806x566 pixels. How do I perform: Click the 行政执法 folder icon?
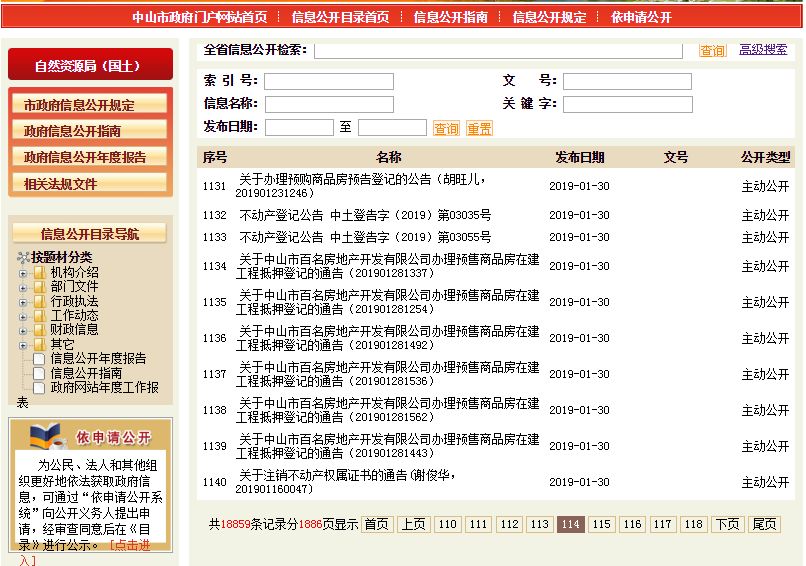[39, 301]
